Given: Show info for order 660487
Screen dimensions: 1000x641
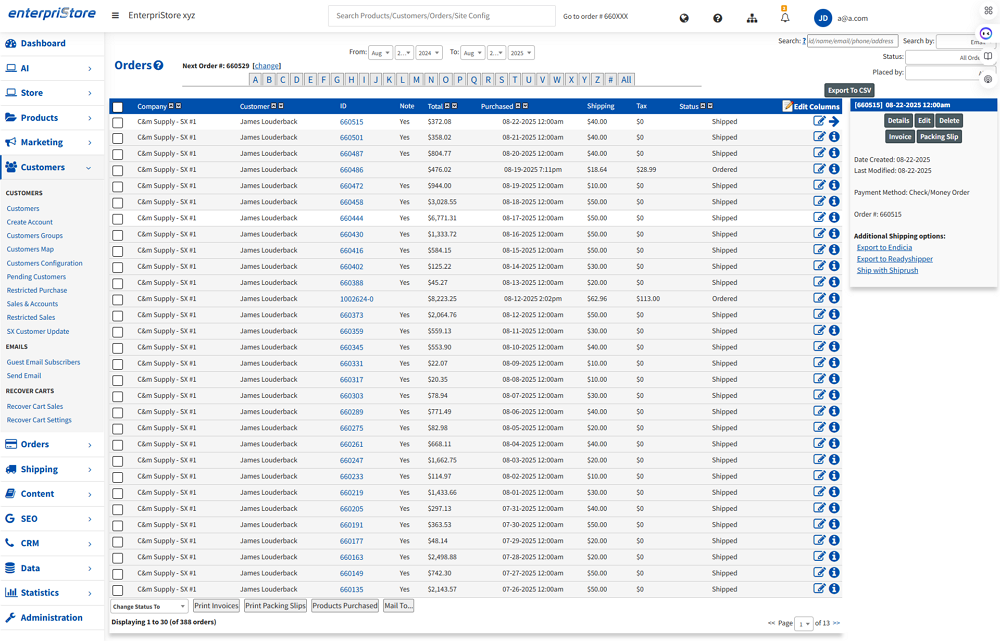Looking at the screenshot, I should (834, 154).
